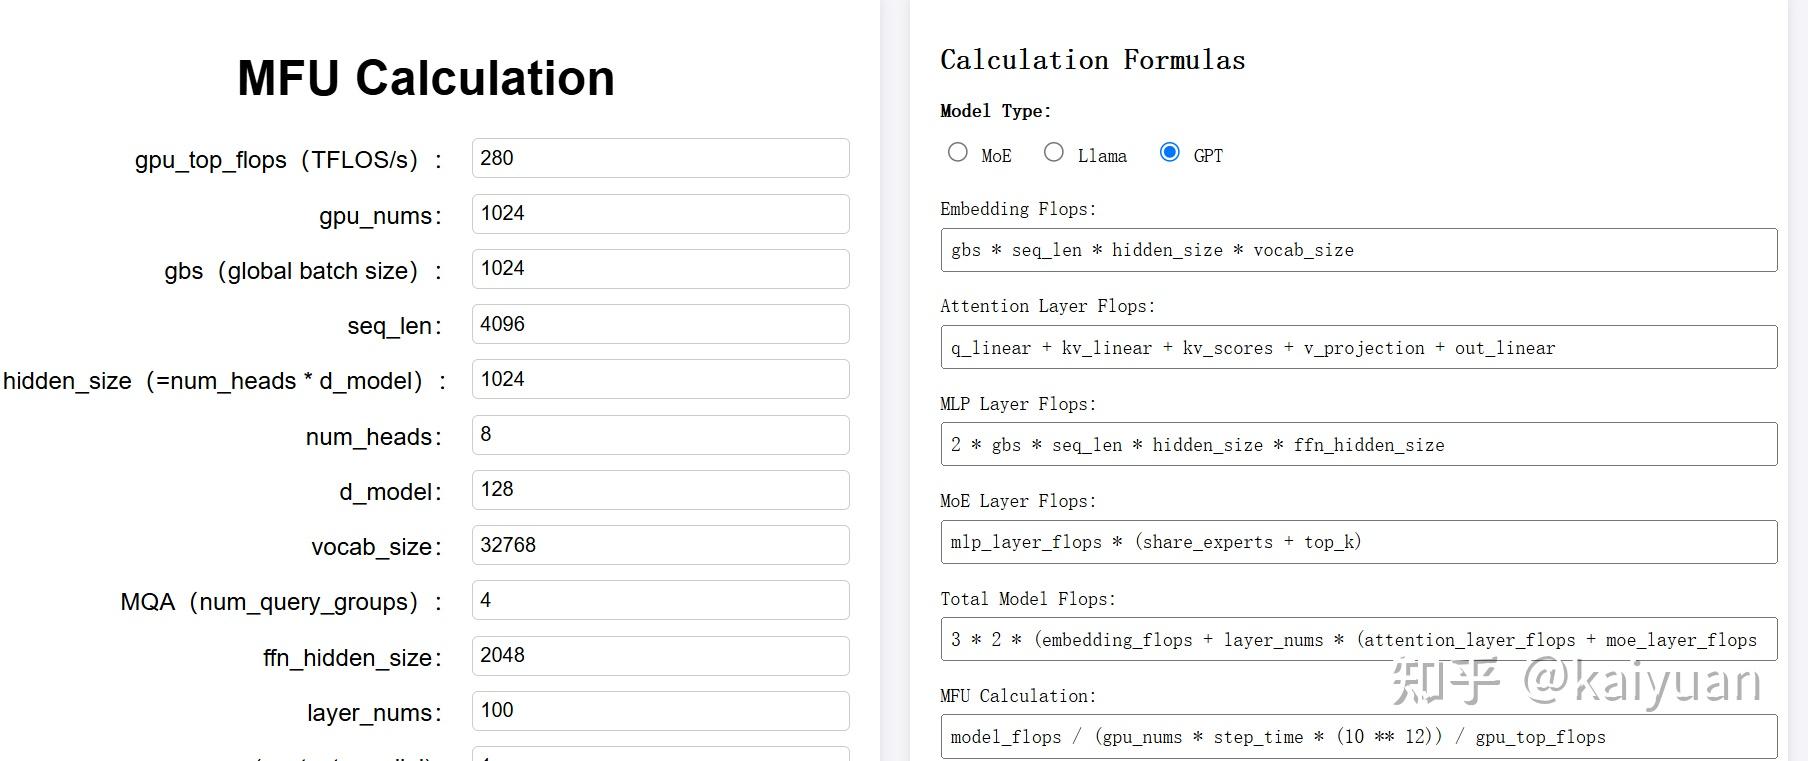1808x761 pixels.
Task: Focus the gpu_nums input box
Action: (660, 214)
